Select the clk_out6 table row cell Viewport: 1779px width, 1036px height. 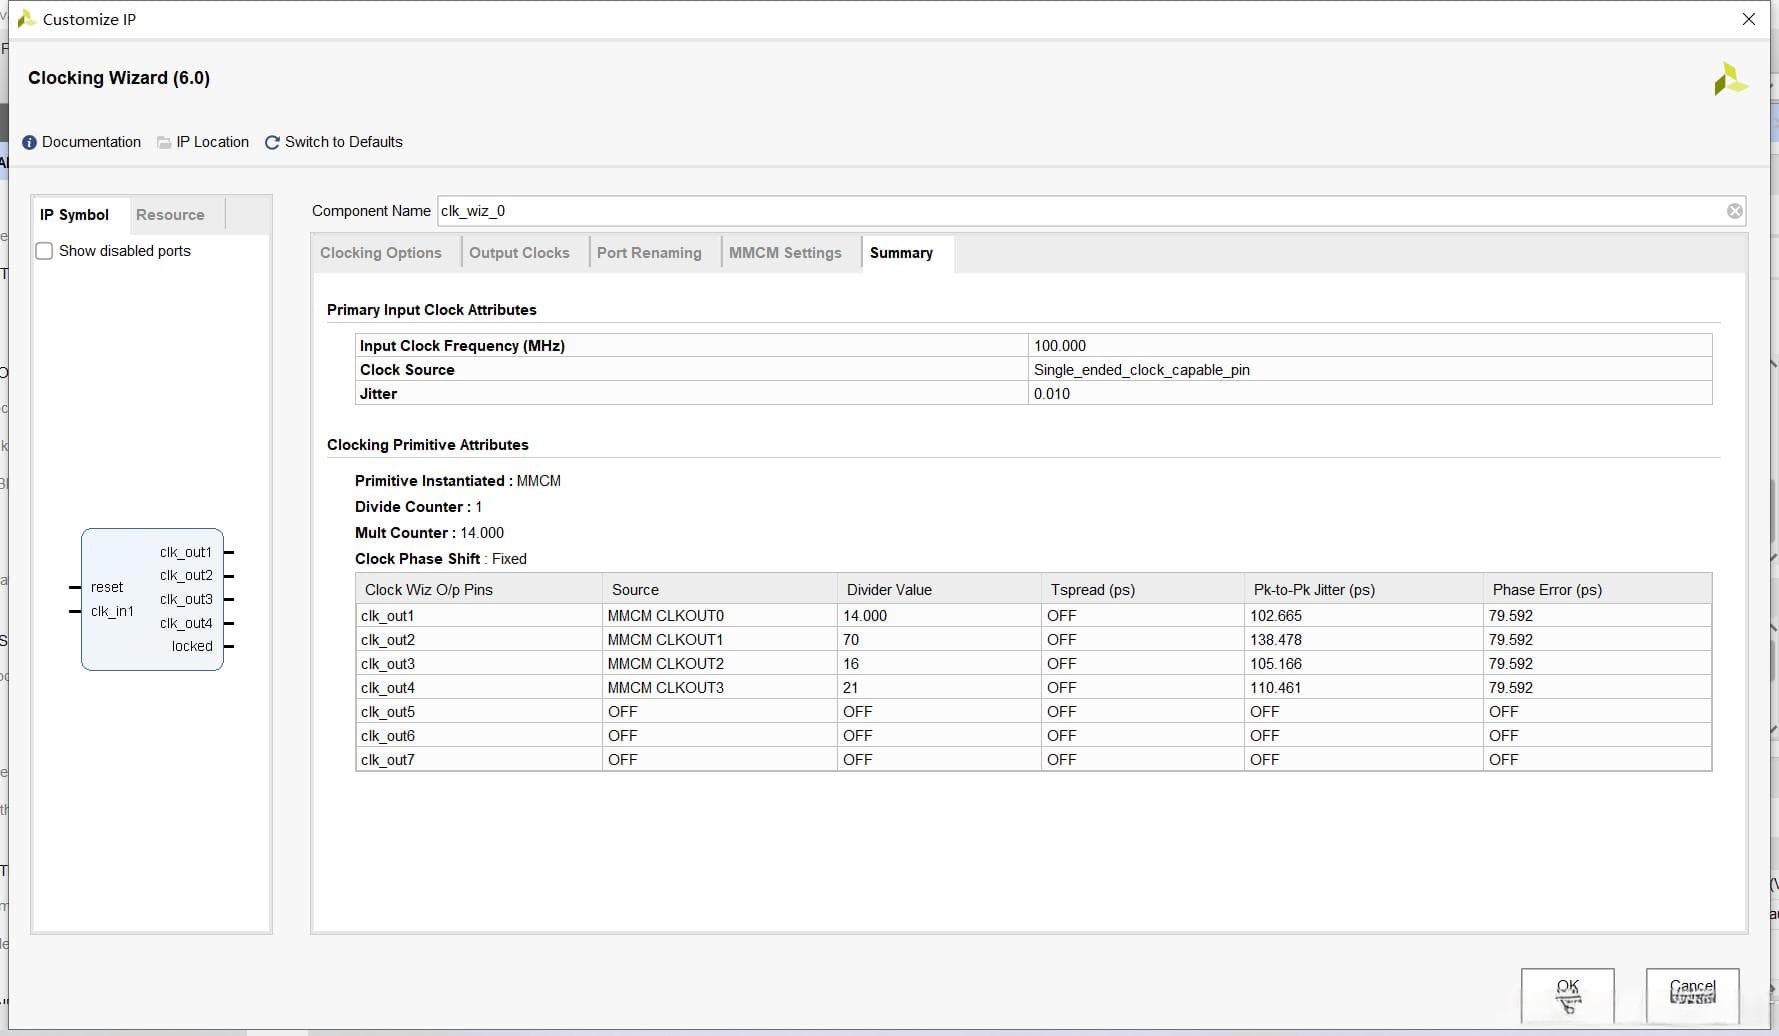(x=478, y=736)
